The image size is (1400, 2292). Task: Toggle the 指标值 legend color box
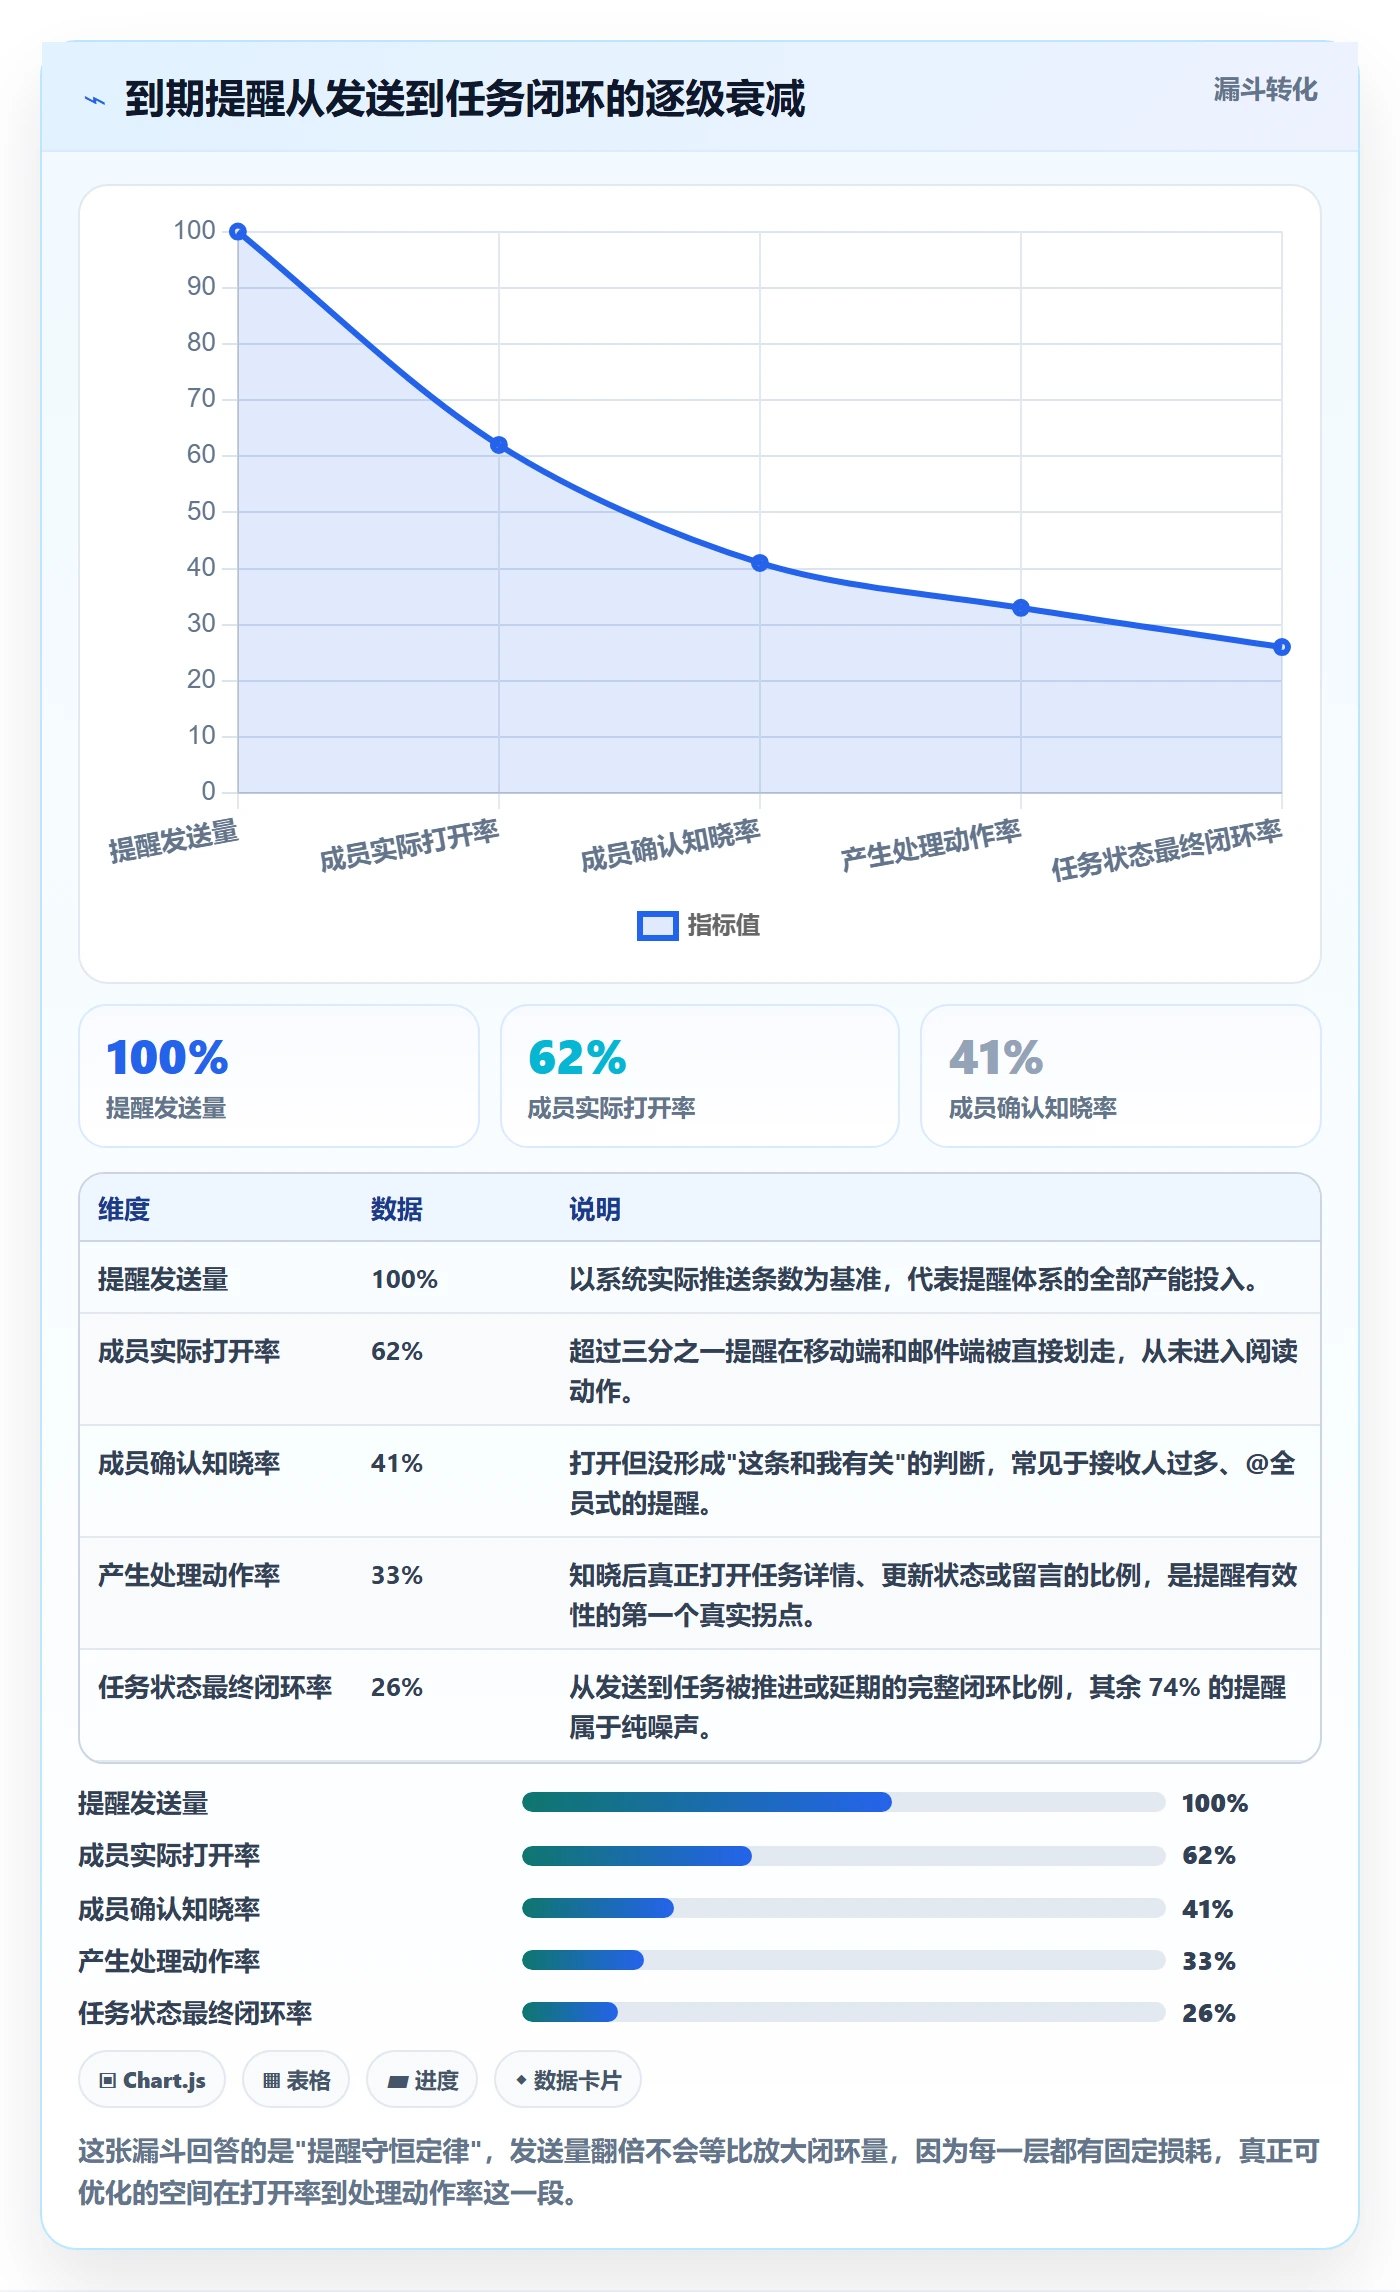click(x=658, y=926)
